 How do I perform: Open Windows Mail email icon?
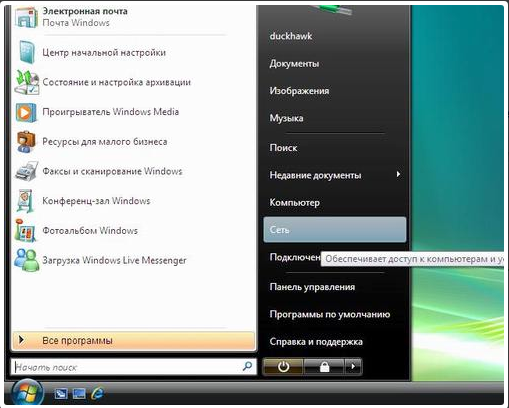click(x=26, y=17)
